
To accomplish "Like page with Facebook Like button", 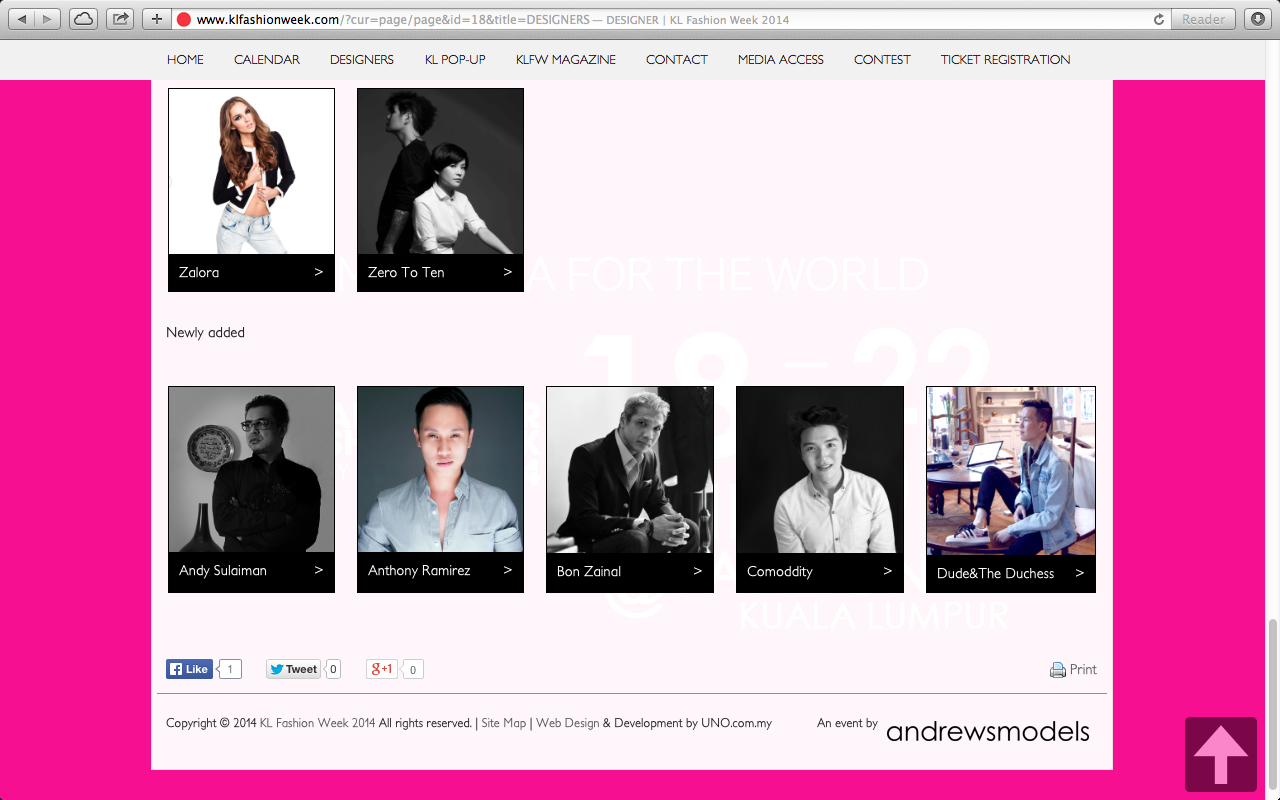I will [x=189, y=669].
